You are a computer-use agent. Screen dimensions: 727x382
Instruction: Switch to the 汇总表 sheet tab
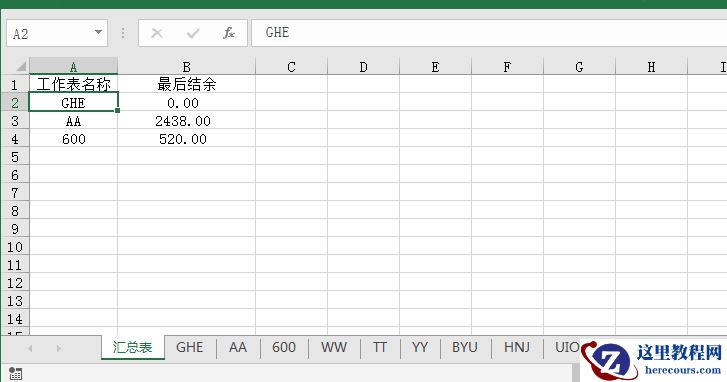pos(133,347)
